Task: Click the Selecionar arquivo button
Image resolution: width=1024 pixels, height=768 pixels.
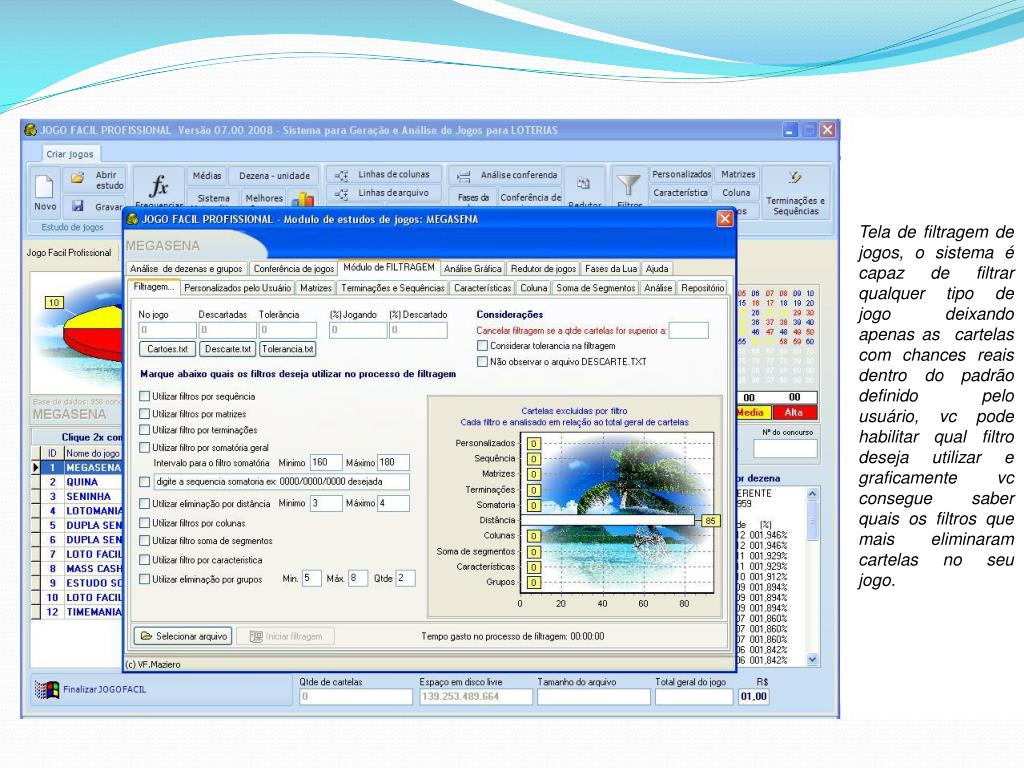Action: tap(183, 636)
